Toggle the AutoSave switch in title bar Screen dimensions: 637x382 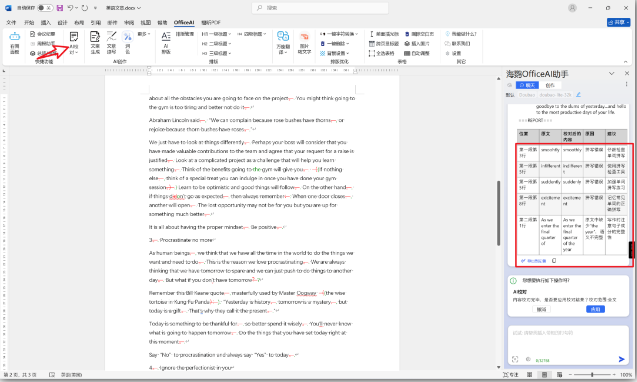coord(45,8)
